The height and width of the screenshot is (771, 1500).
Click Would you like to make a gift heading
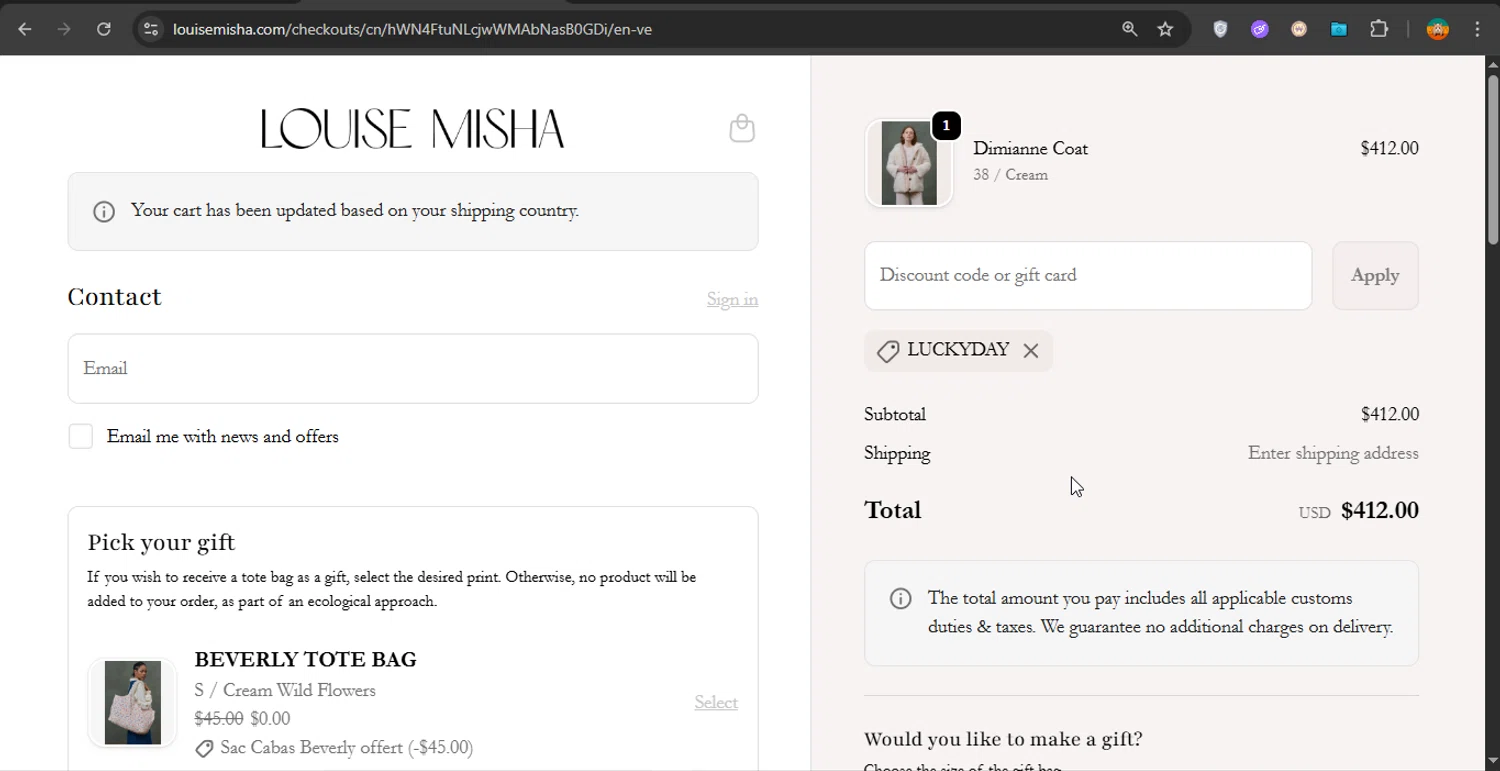tap(1003, 740)
